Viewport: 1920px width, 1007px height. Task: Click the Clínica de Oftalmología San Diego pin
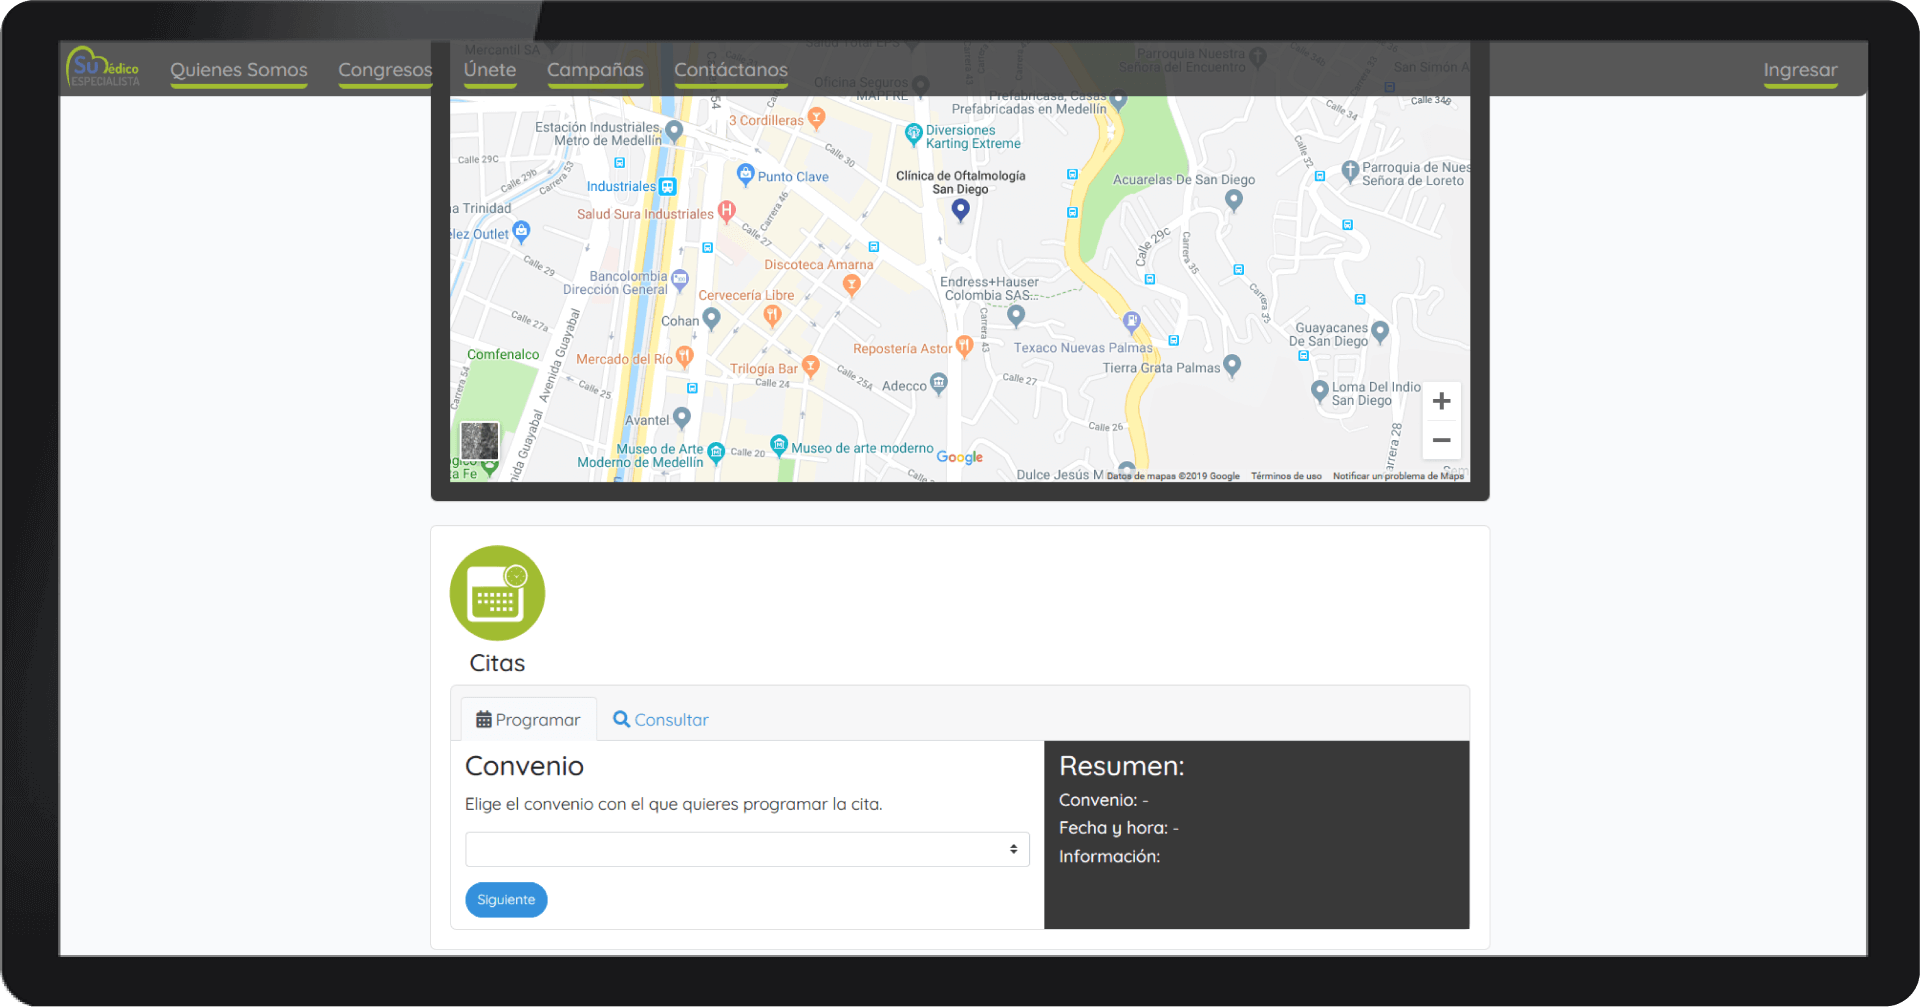(x=960, y=209)
